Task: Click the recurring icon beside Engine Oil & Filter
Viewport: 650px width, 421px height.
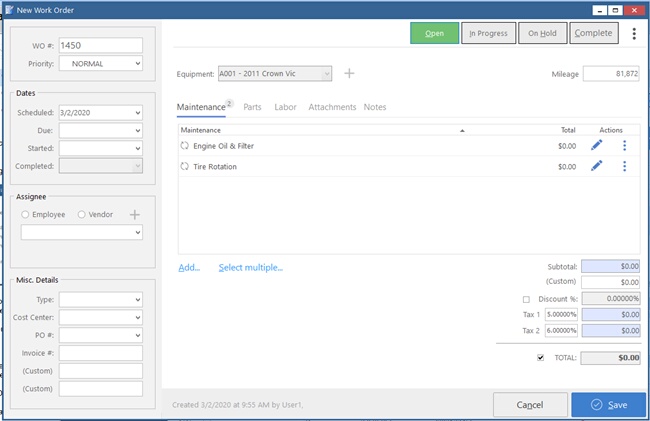Action: 184,145
